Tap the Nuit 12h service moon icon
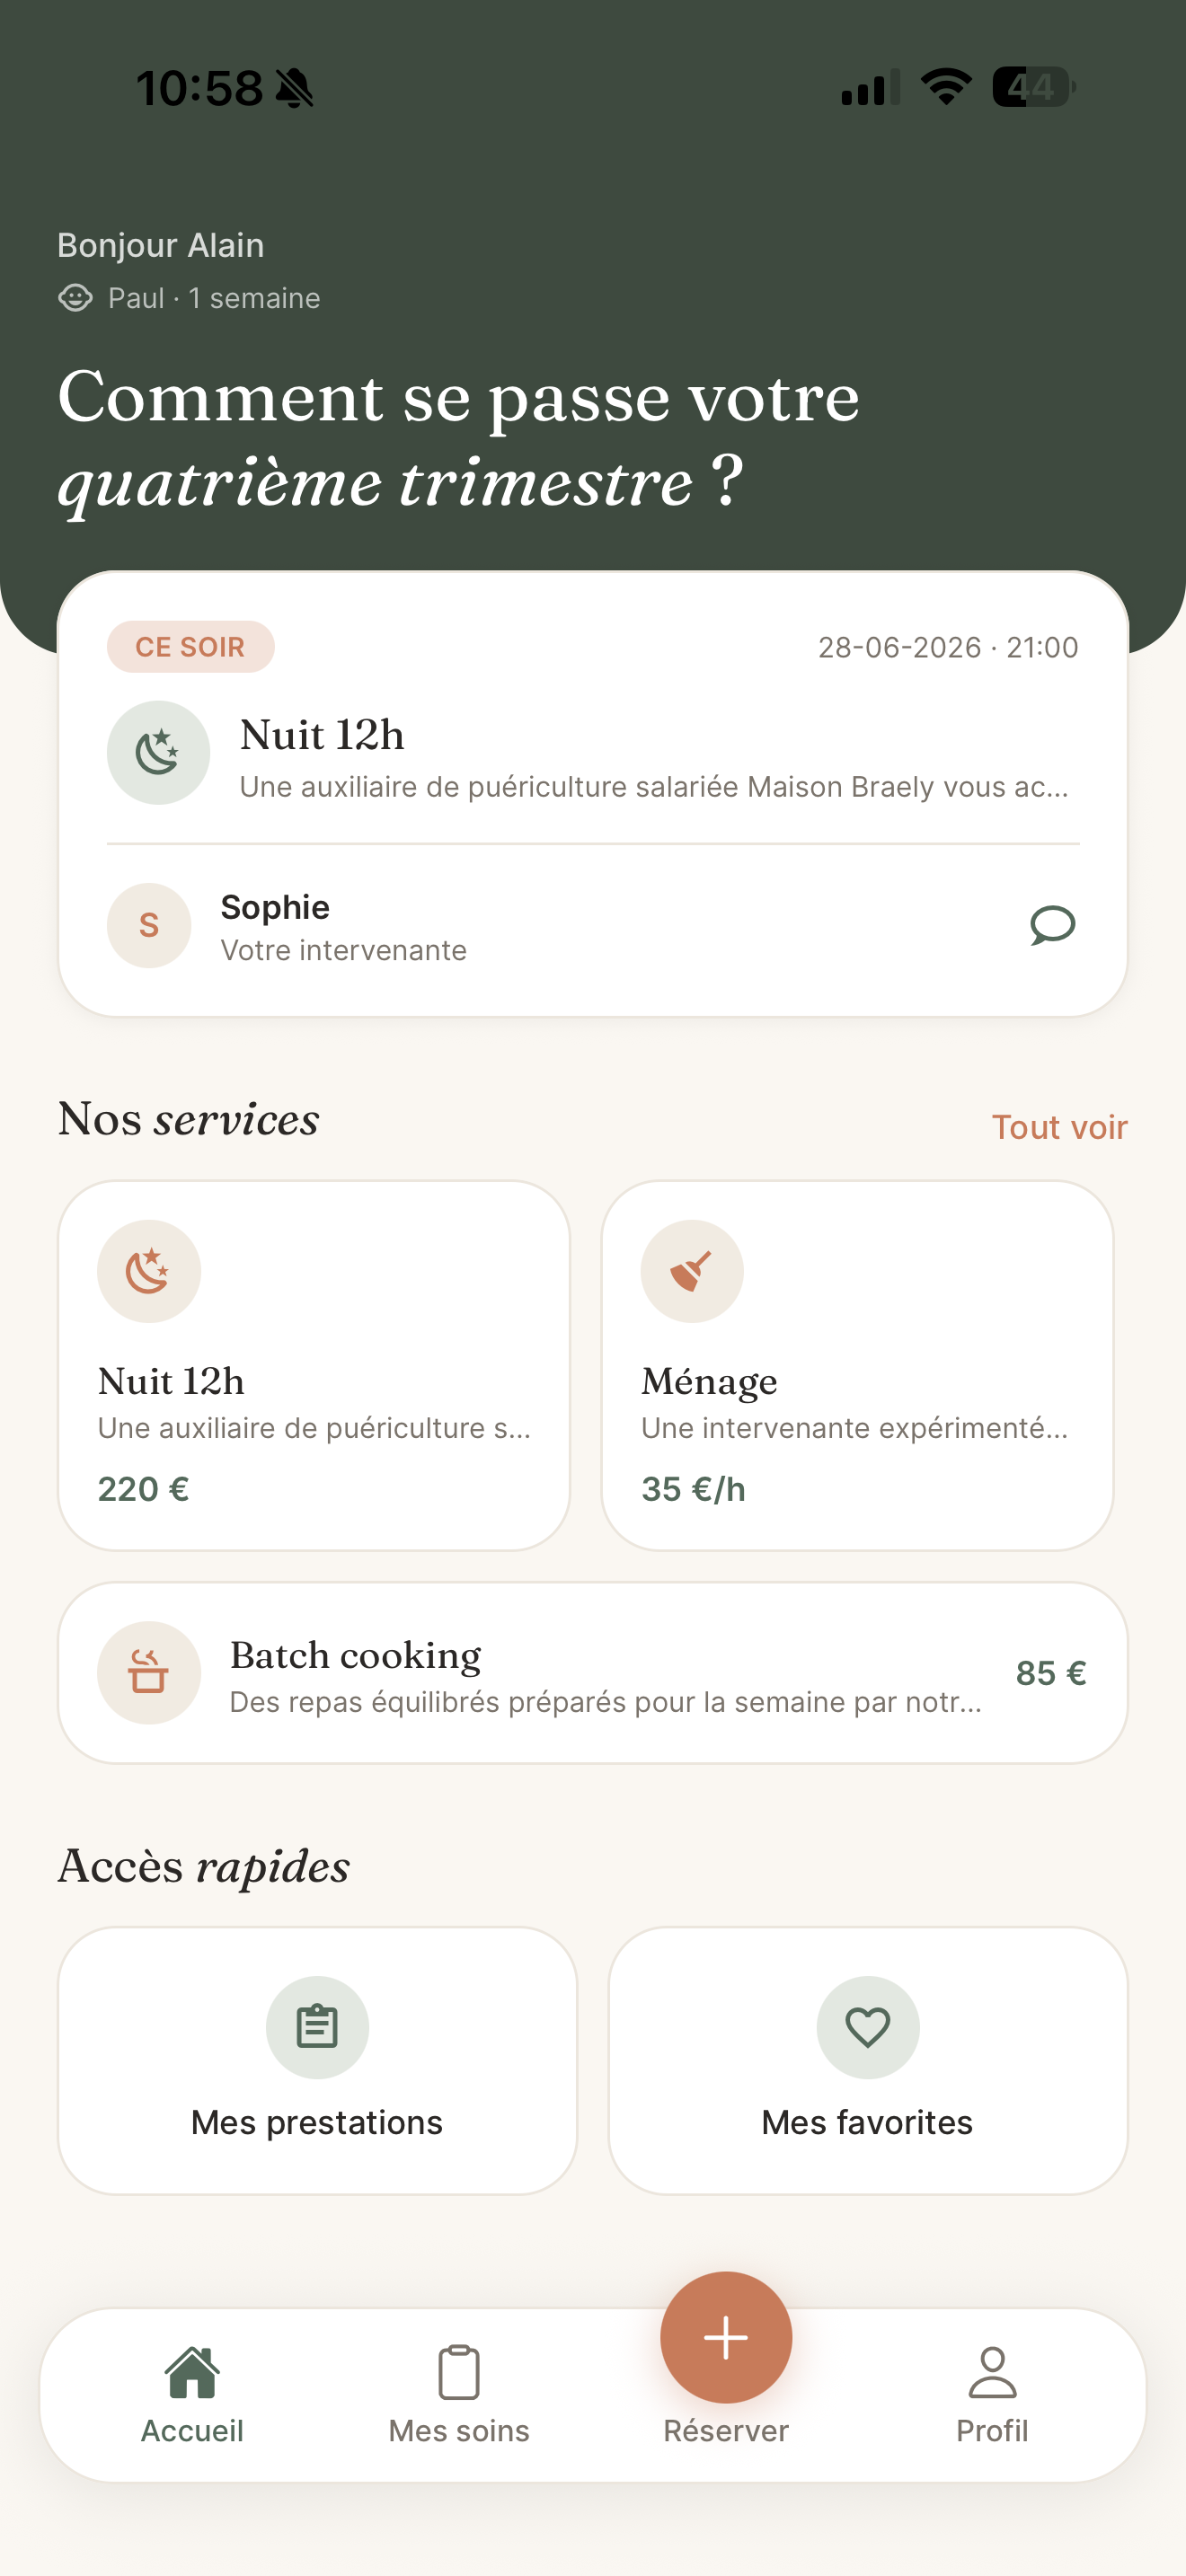This screenshot has height=2576, width=1186. (x=149, y=1271)
